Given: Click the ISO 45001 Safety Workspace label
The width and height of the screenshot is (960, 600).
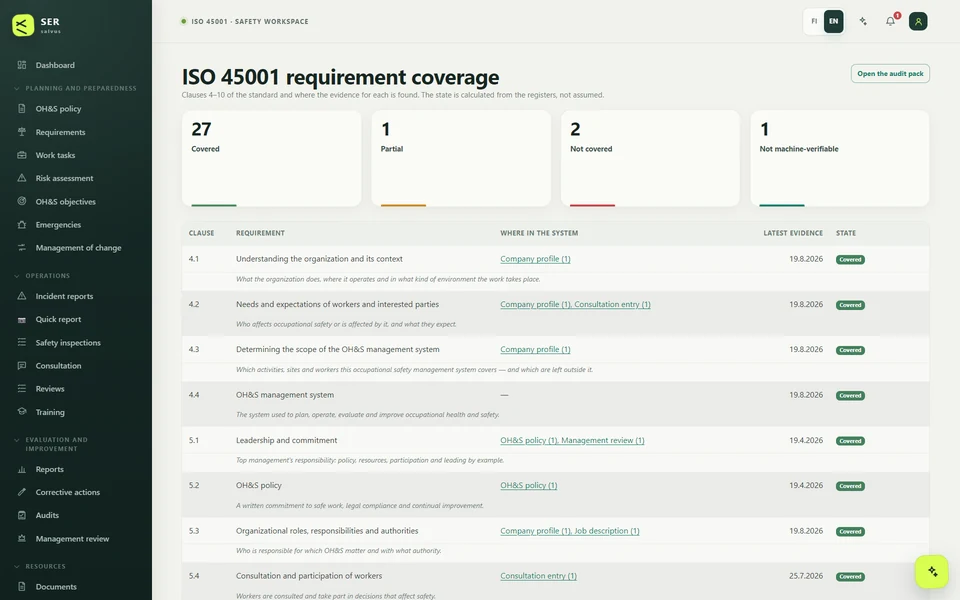Looking at the screenshot, I should pos(249,21).
